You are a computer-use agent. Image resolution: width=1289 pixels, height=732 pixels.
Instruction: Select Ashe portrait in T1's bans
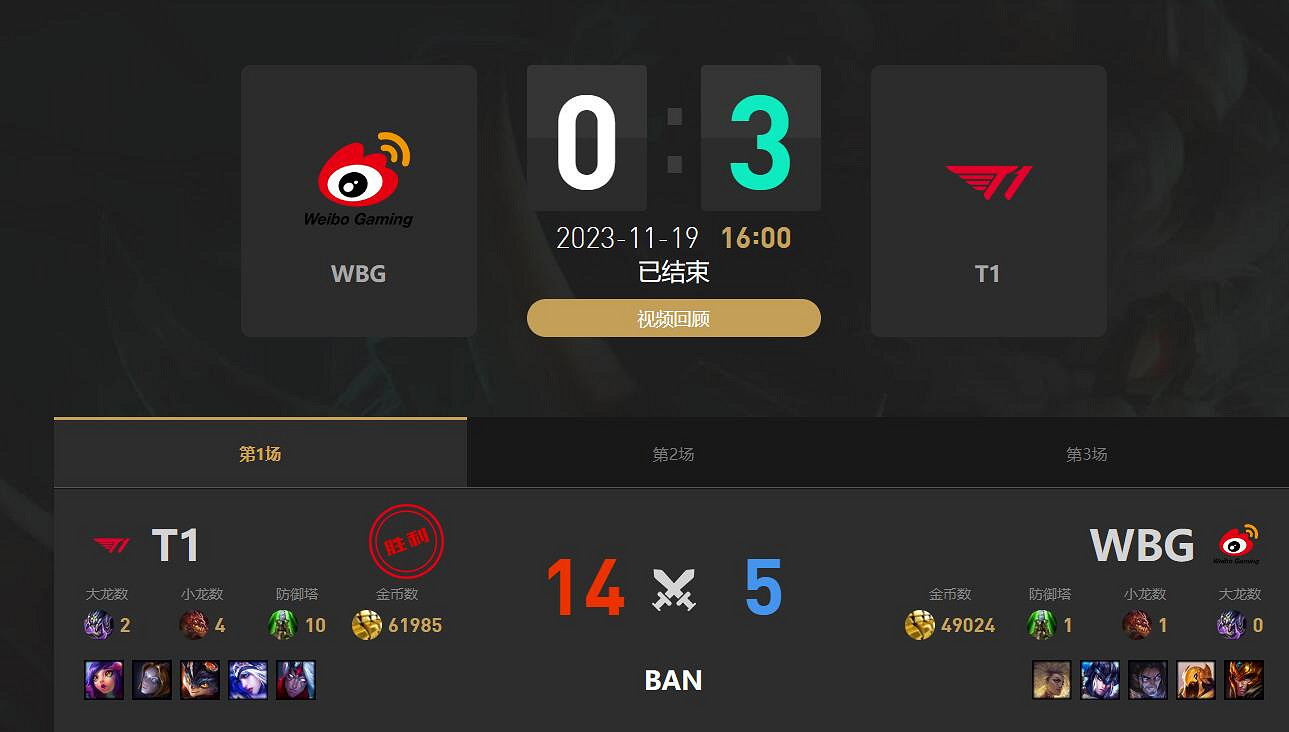pyautogui.click(x=248, y=680)
